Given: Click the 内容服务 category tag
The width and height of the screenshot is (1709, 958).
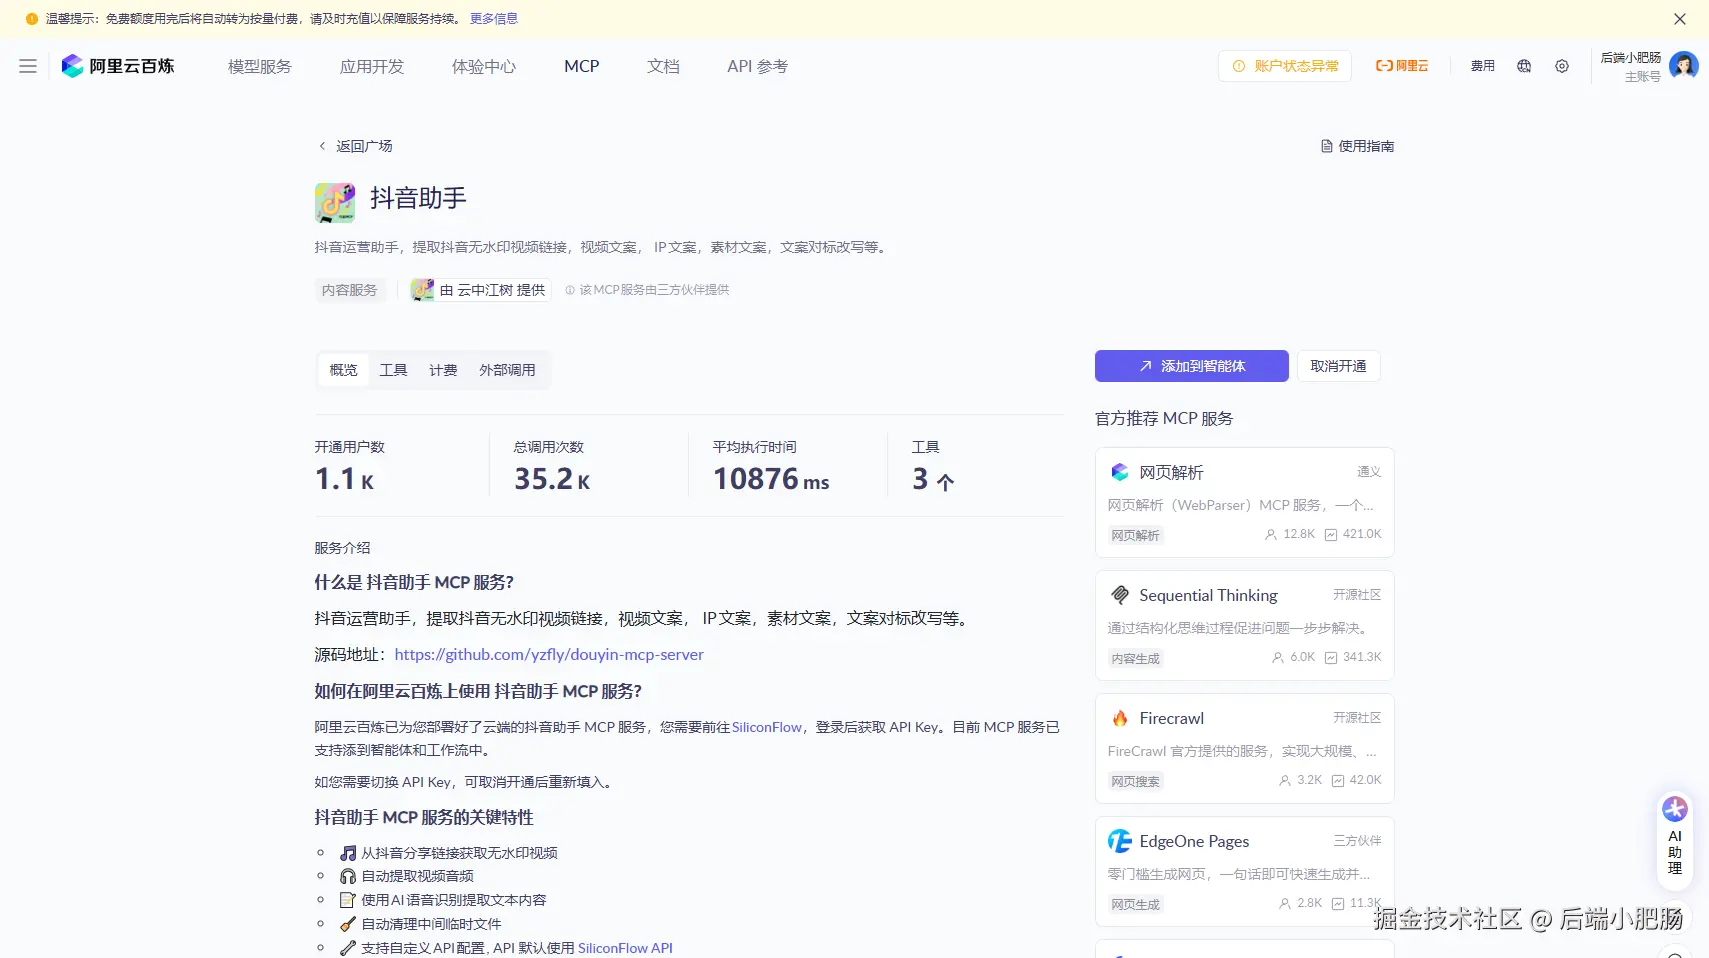Looking at the screenshot, I should pyautogui.click(x=350, y=290).
